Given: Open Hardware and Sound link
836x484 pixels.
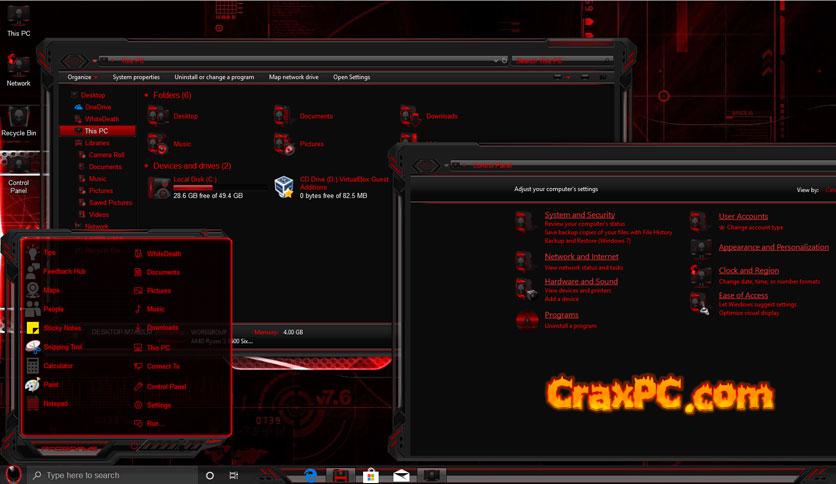Looking at the screenshot, I should coord(581,281).
